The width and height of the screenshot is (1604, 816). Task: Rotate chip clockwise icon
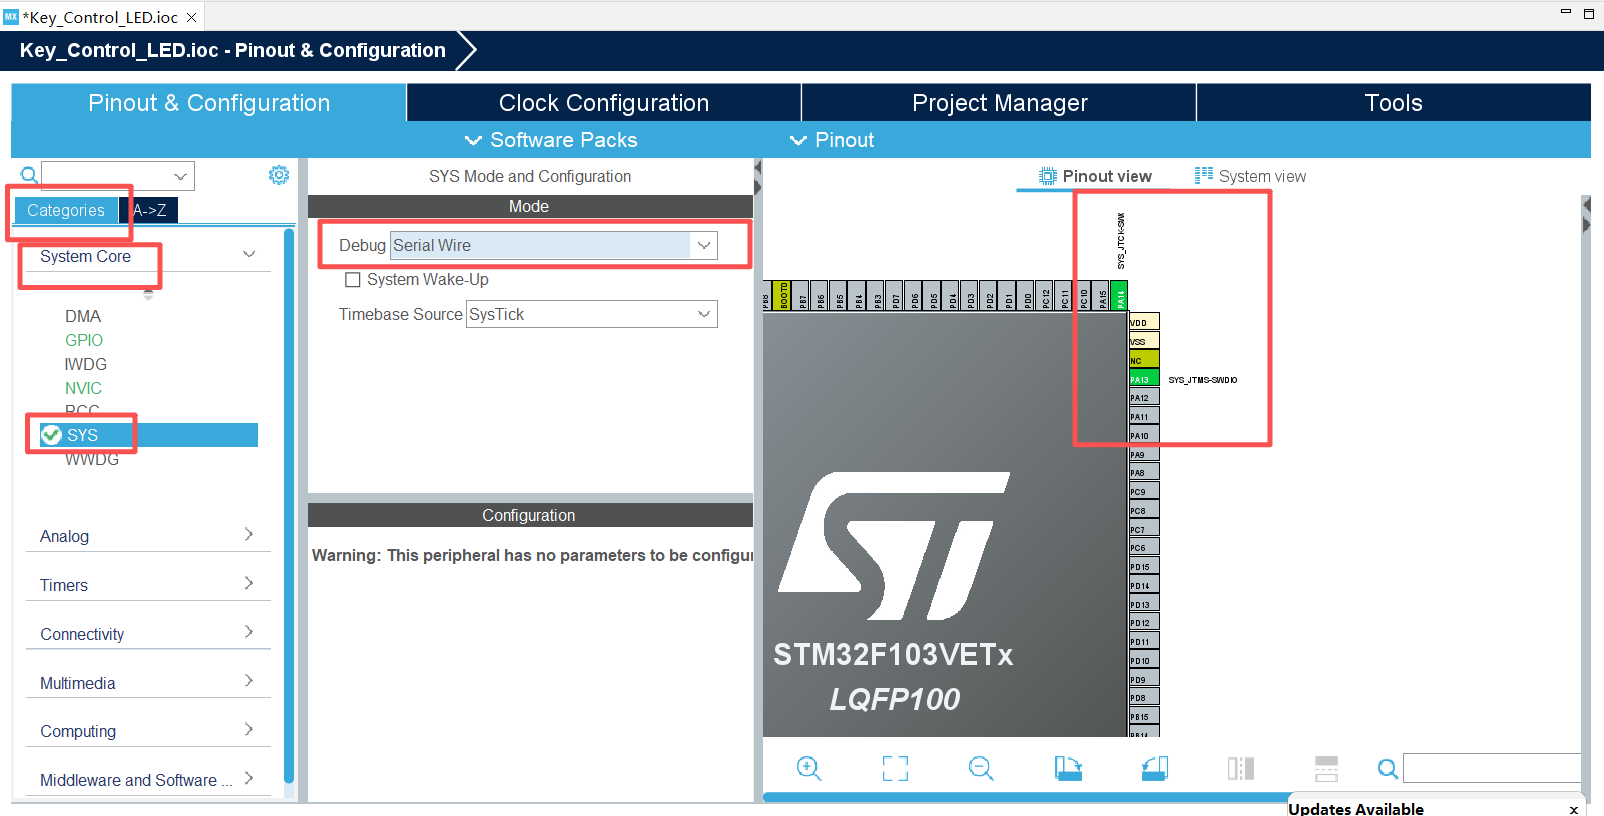pyautogui.click(x=1068, y=768)
